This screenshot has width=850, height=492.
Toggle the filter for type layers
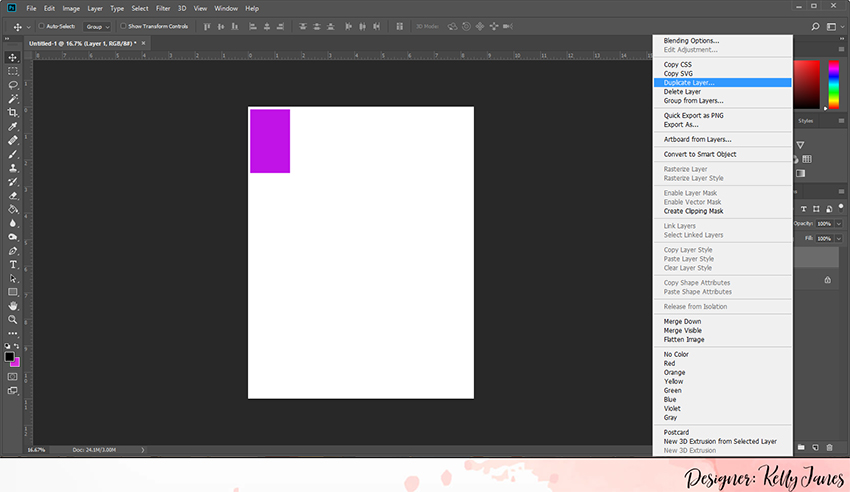[803, 209]
